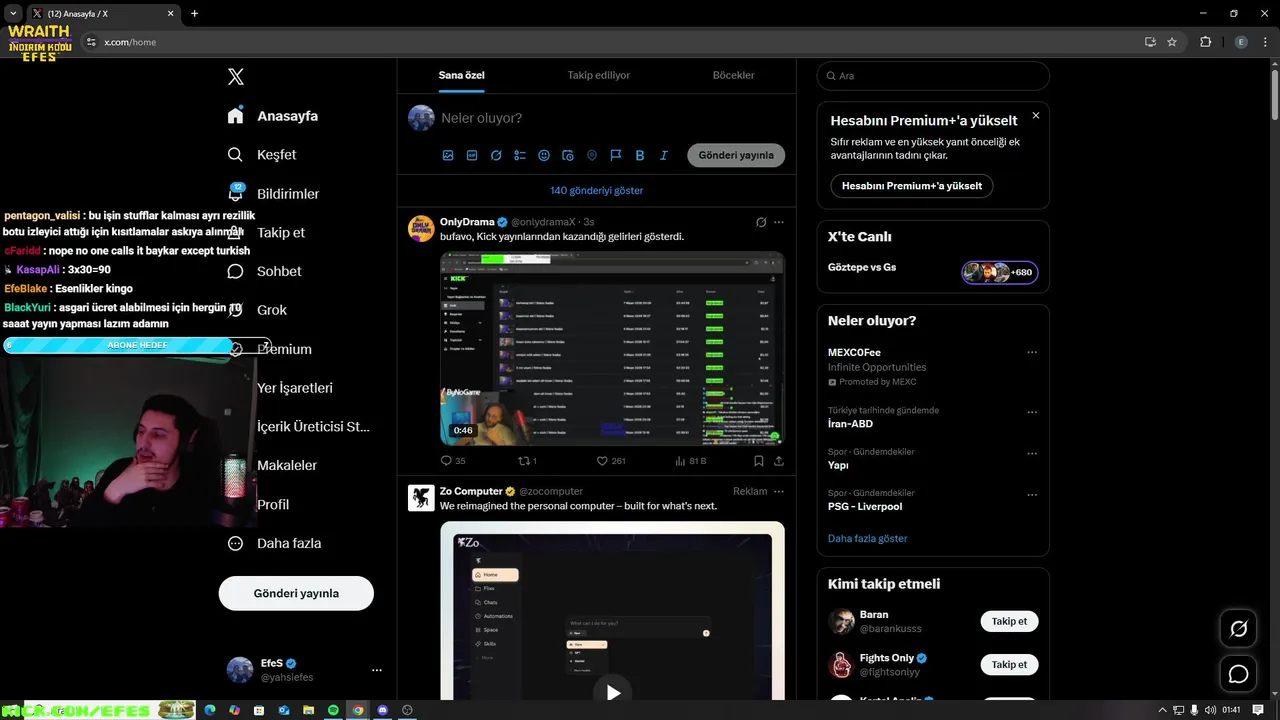Open replies on OnlyDrama post
Screen dimensions: 1280x720
click(453, 461)
